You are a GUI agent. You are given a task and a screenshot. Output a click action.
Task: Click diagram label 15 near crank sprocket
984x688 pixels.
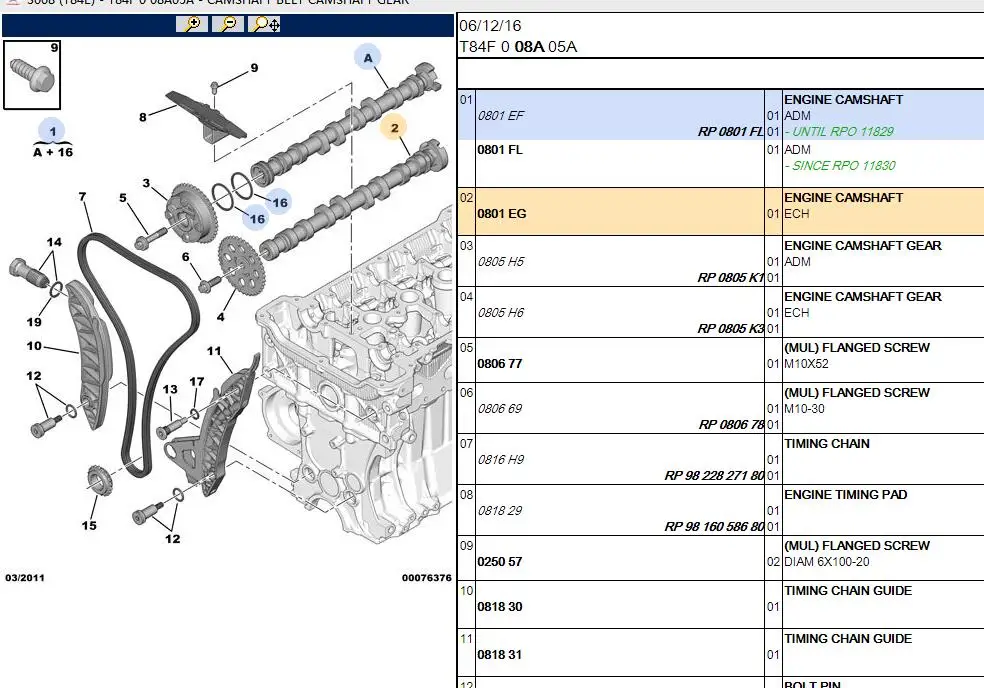coord(89,525)
